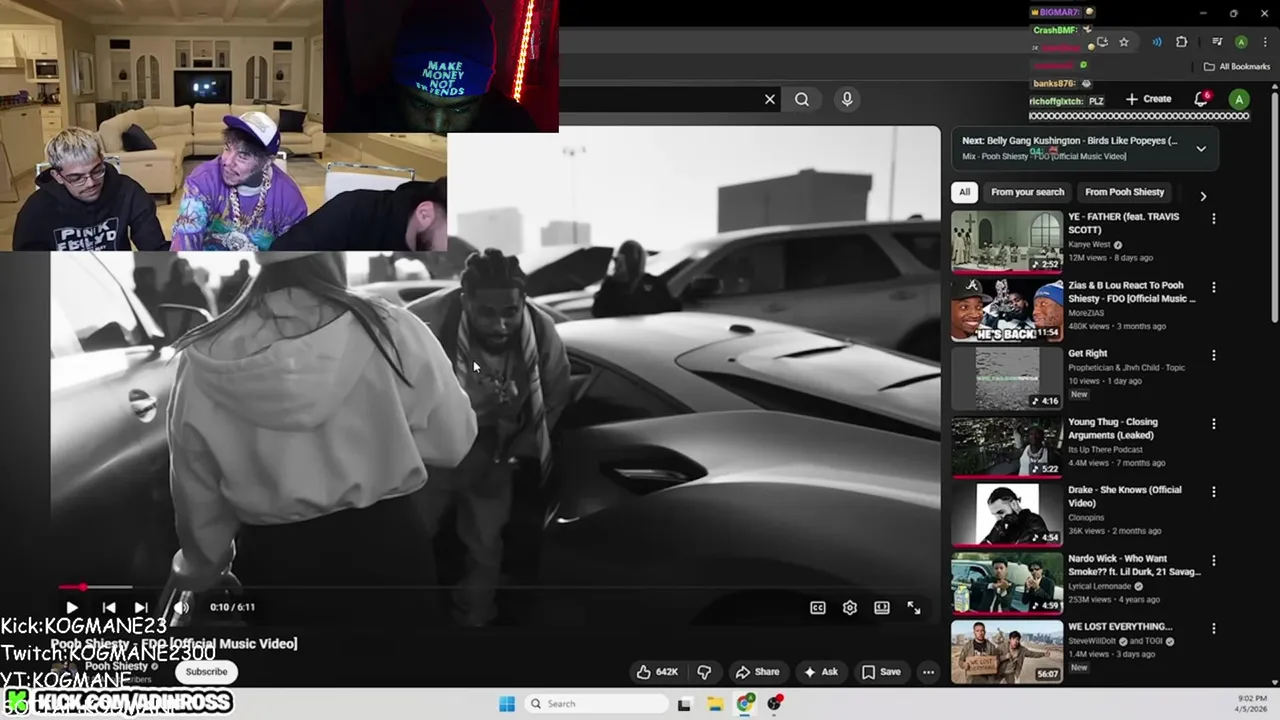Skip to next video in the mix

tap(141, 607)
